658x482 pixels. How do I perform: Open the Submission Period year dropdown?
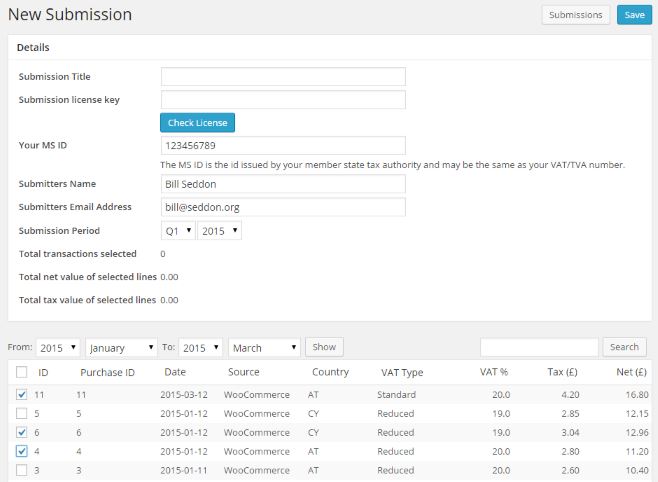(x=219, y=231)
